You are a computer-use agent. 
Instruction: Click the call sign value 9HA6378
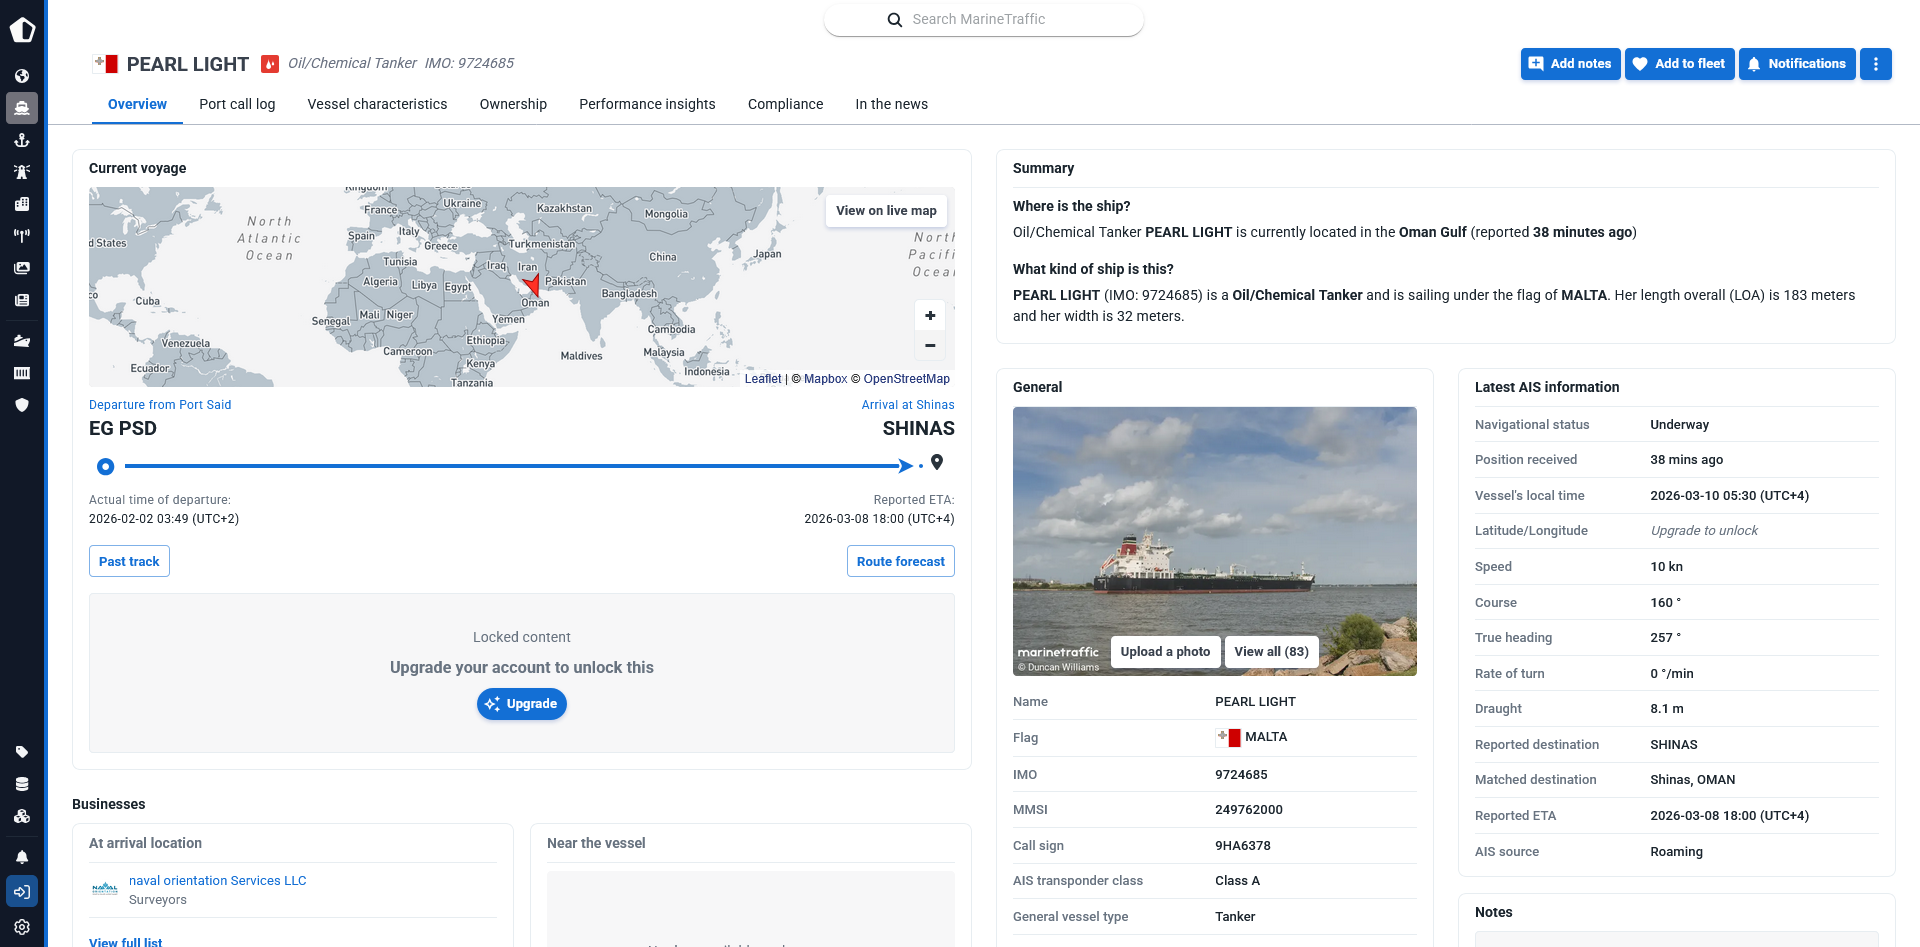tap(1243, 846)
